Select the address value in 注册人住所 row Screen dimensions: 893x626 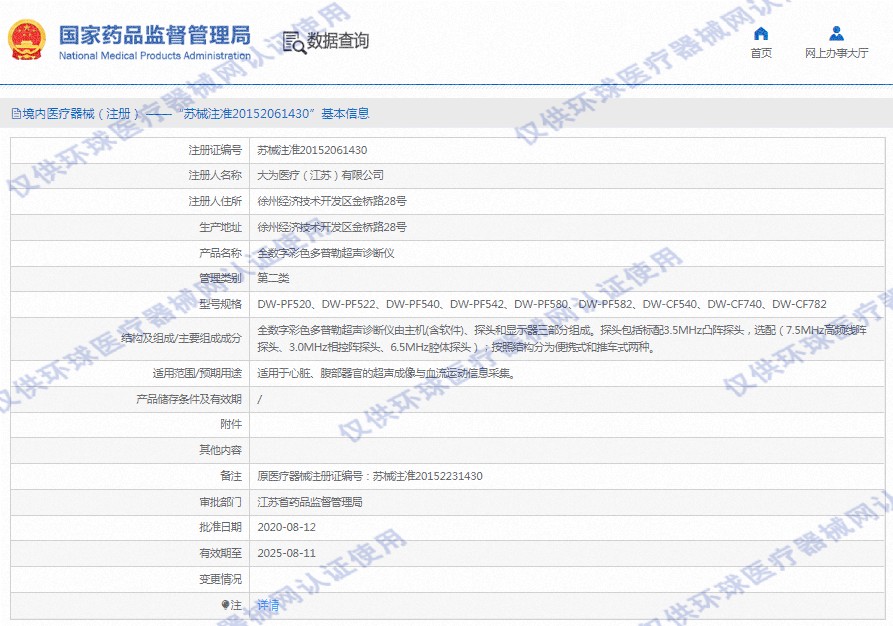tap(332, 201)
